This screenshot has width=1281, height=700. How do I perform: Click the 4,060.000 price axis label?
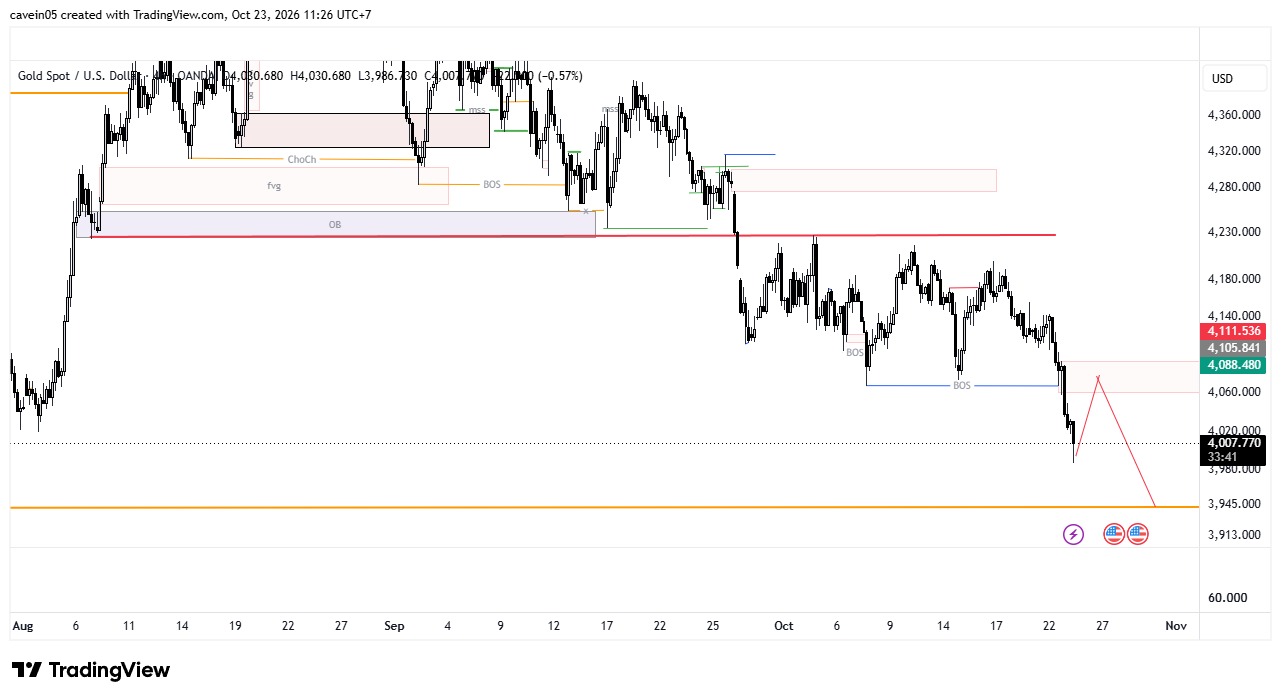coord(1232,392)
